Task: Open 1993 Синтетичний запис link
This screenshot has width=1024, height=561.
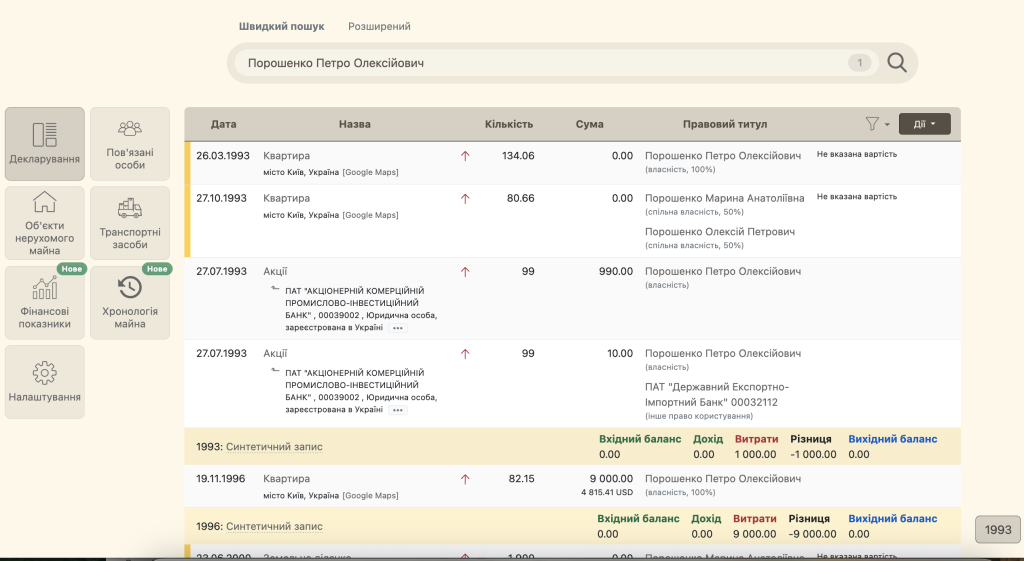Action: point(274,447)
